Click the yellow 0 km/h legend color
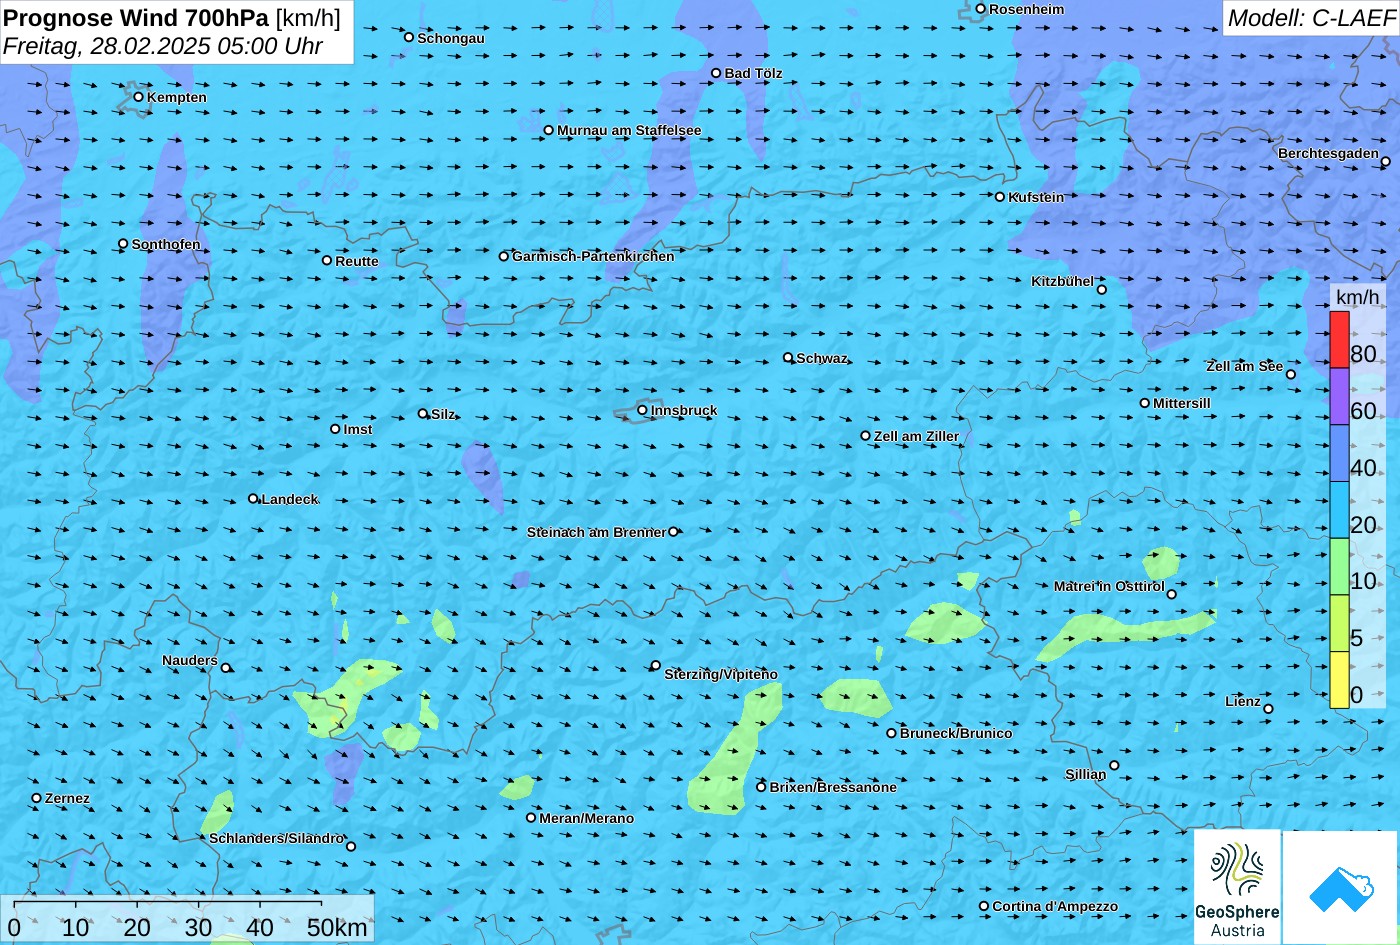 [x=1339, y=680]
